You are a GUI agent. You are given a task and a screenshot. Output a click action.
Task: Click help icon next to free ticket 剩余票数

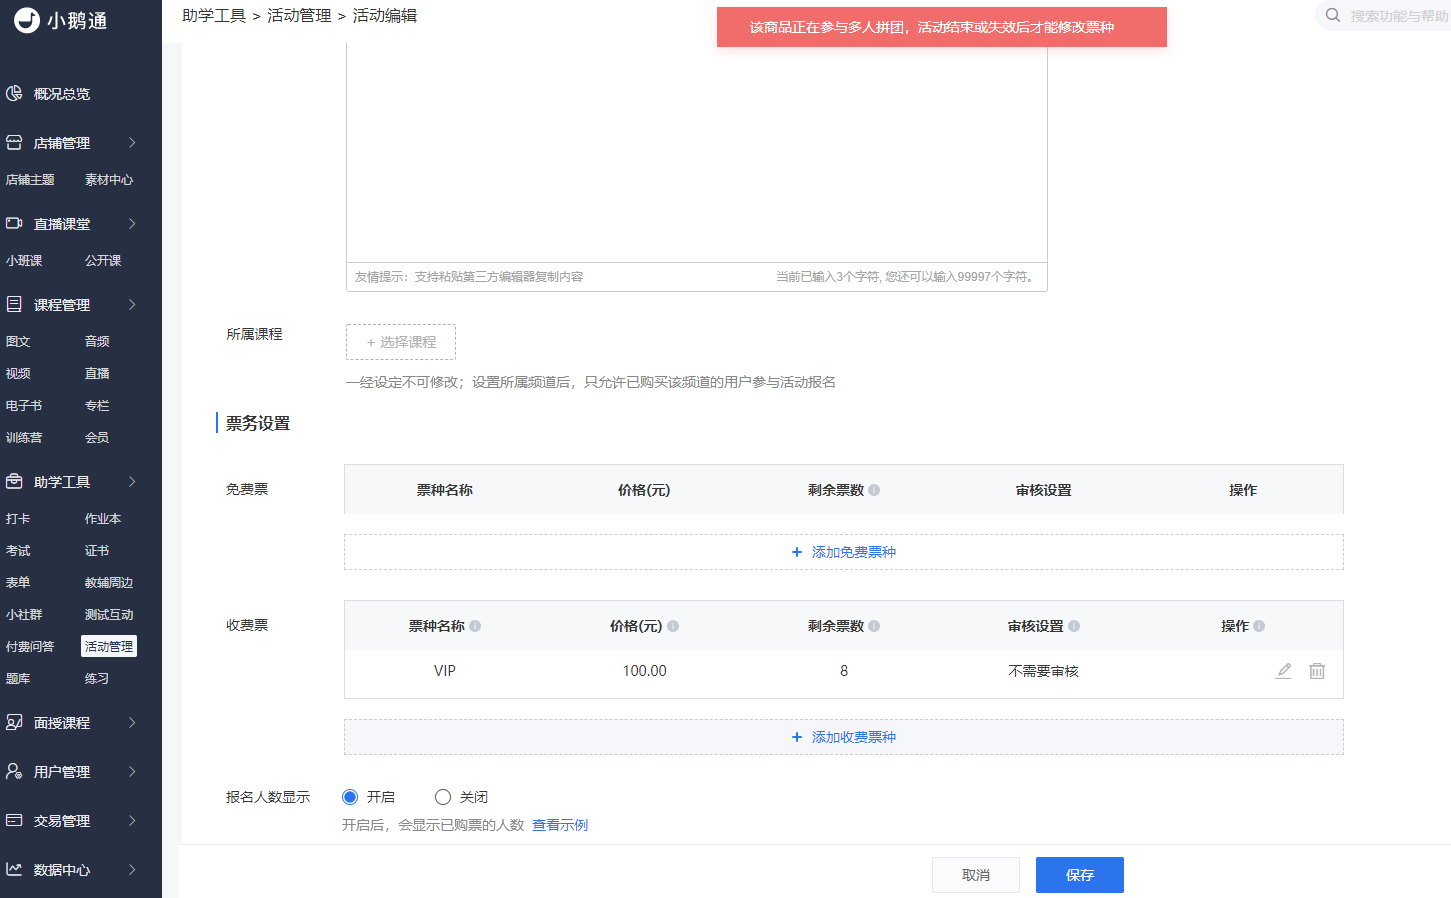pos(874,490)
